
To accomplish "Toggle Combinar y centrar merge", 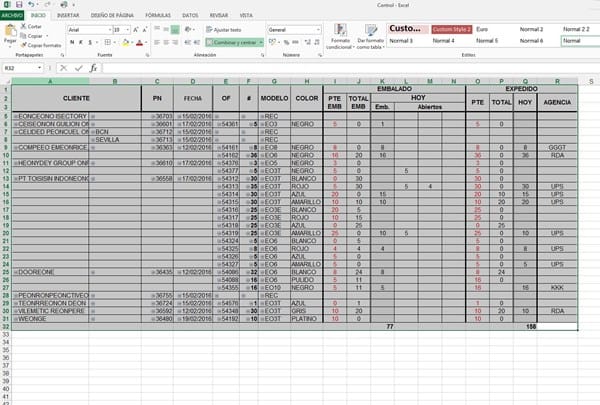I will (232, 42).
